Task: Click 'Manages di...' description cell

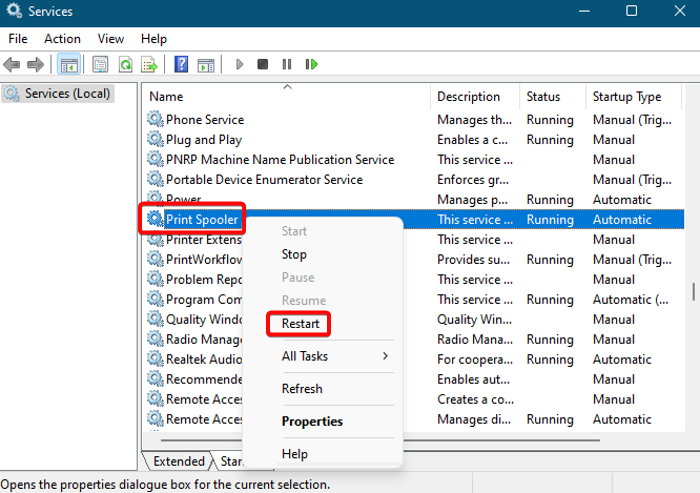Action: [x=474, y=419]
